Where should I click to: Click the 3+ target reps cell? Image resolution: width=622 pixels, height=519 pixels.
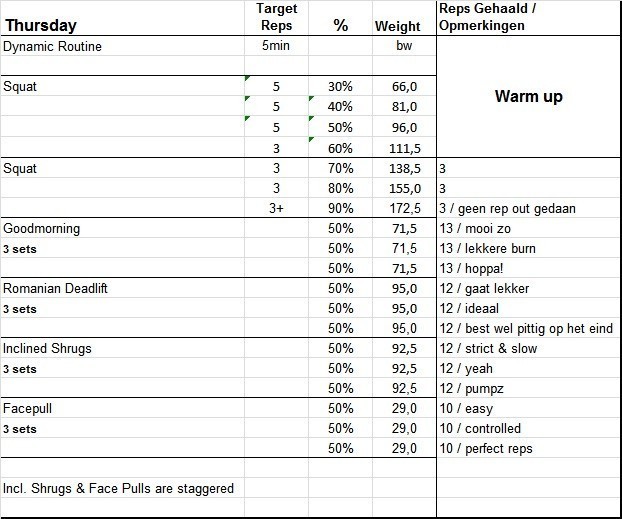(x=276, y=208)
